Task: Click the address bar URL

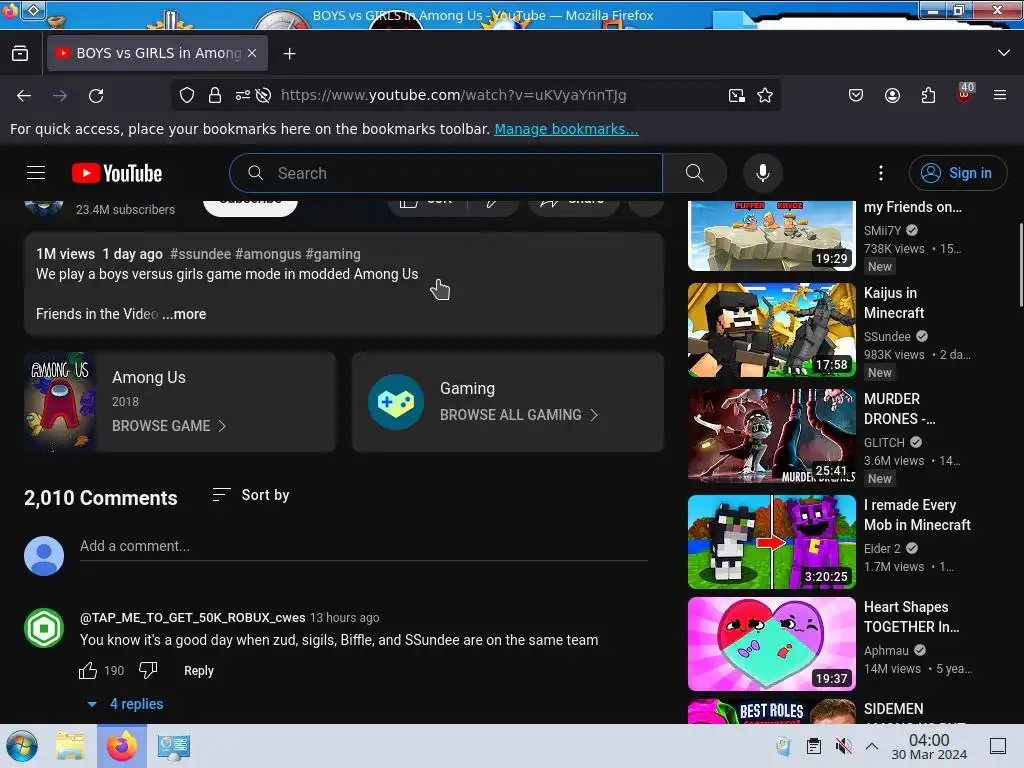Action: (x=453, y=95)
